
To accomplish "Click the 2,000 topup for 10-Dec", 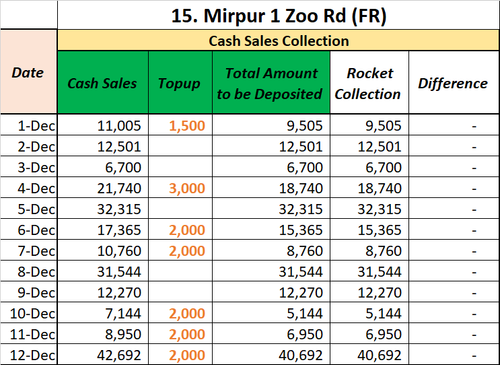I will (180, 313).
